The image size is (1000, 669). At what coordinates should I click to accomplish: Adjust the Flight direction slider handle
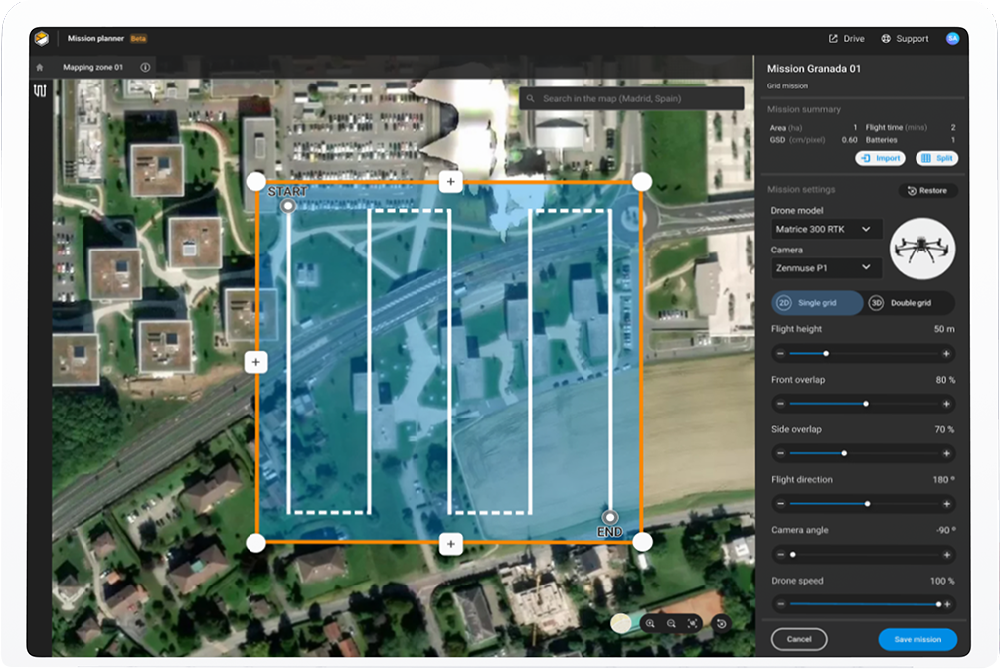[x=867, y=504]
